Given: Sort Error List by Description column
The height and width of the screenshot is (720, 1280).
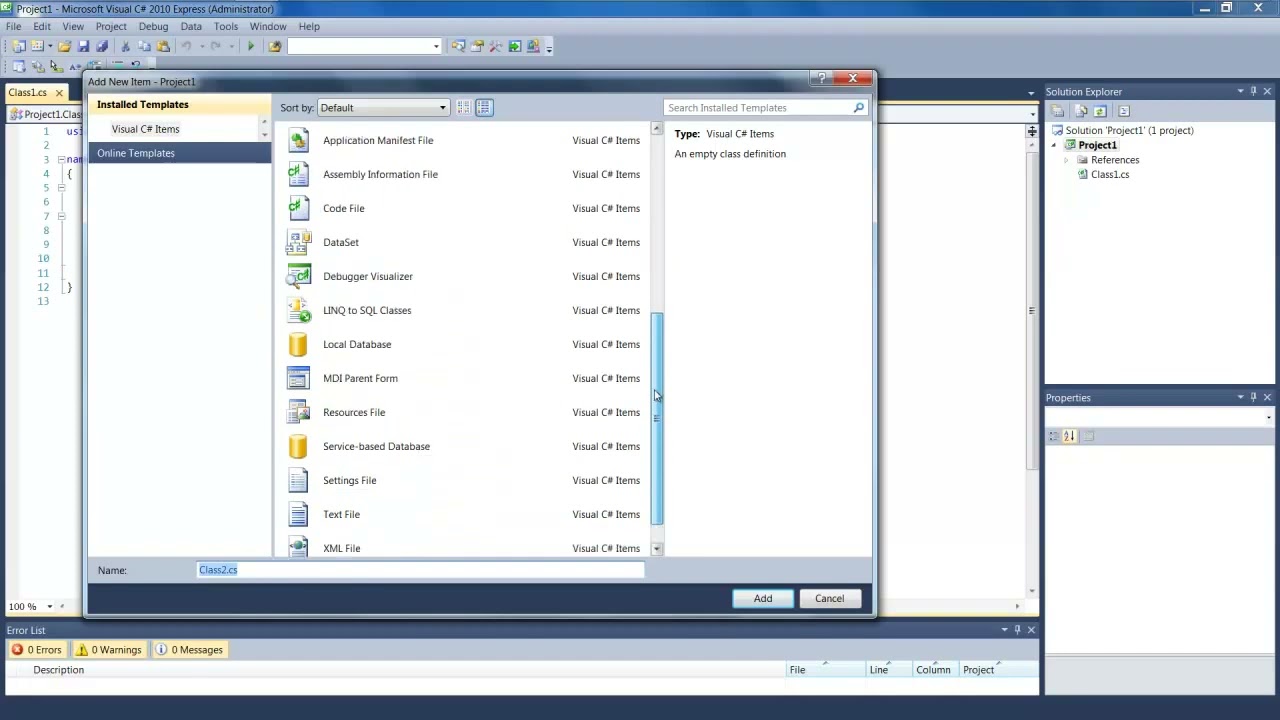Looking at the screenshot, I should tap(408, 670).
